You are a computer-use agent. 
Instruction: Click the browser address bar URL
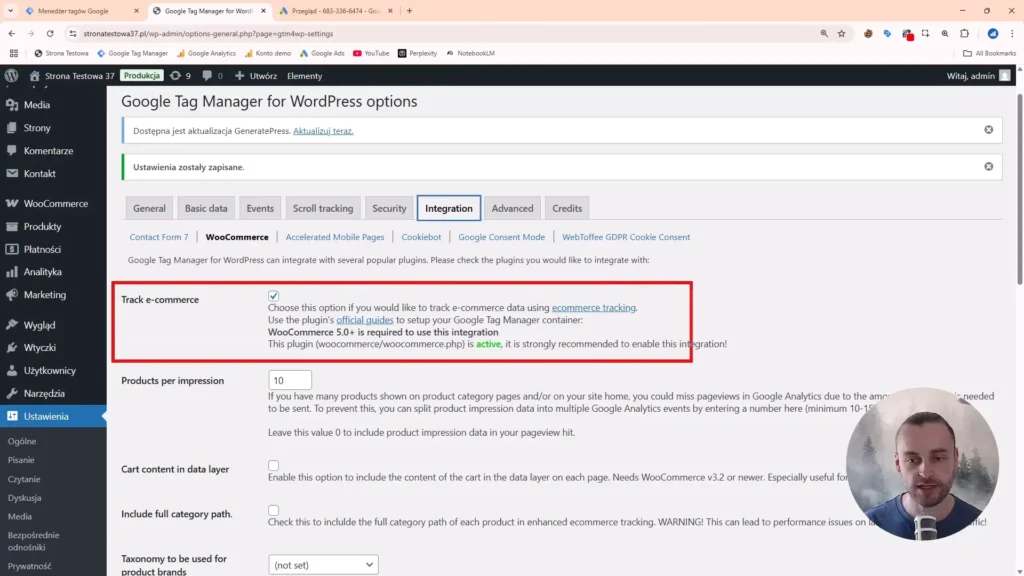tap(208, 33)
